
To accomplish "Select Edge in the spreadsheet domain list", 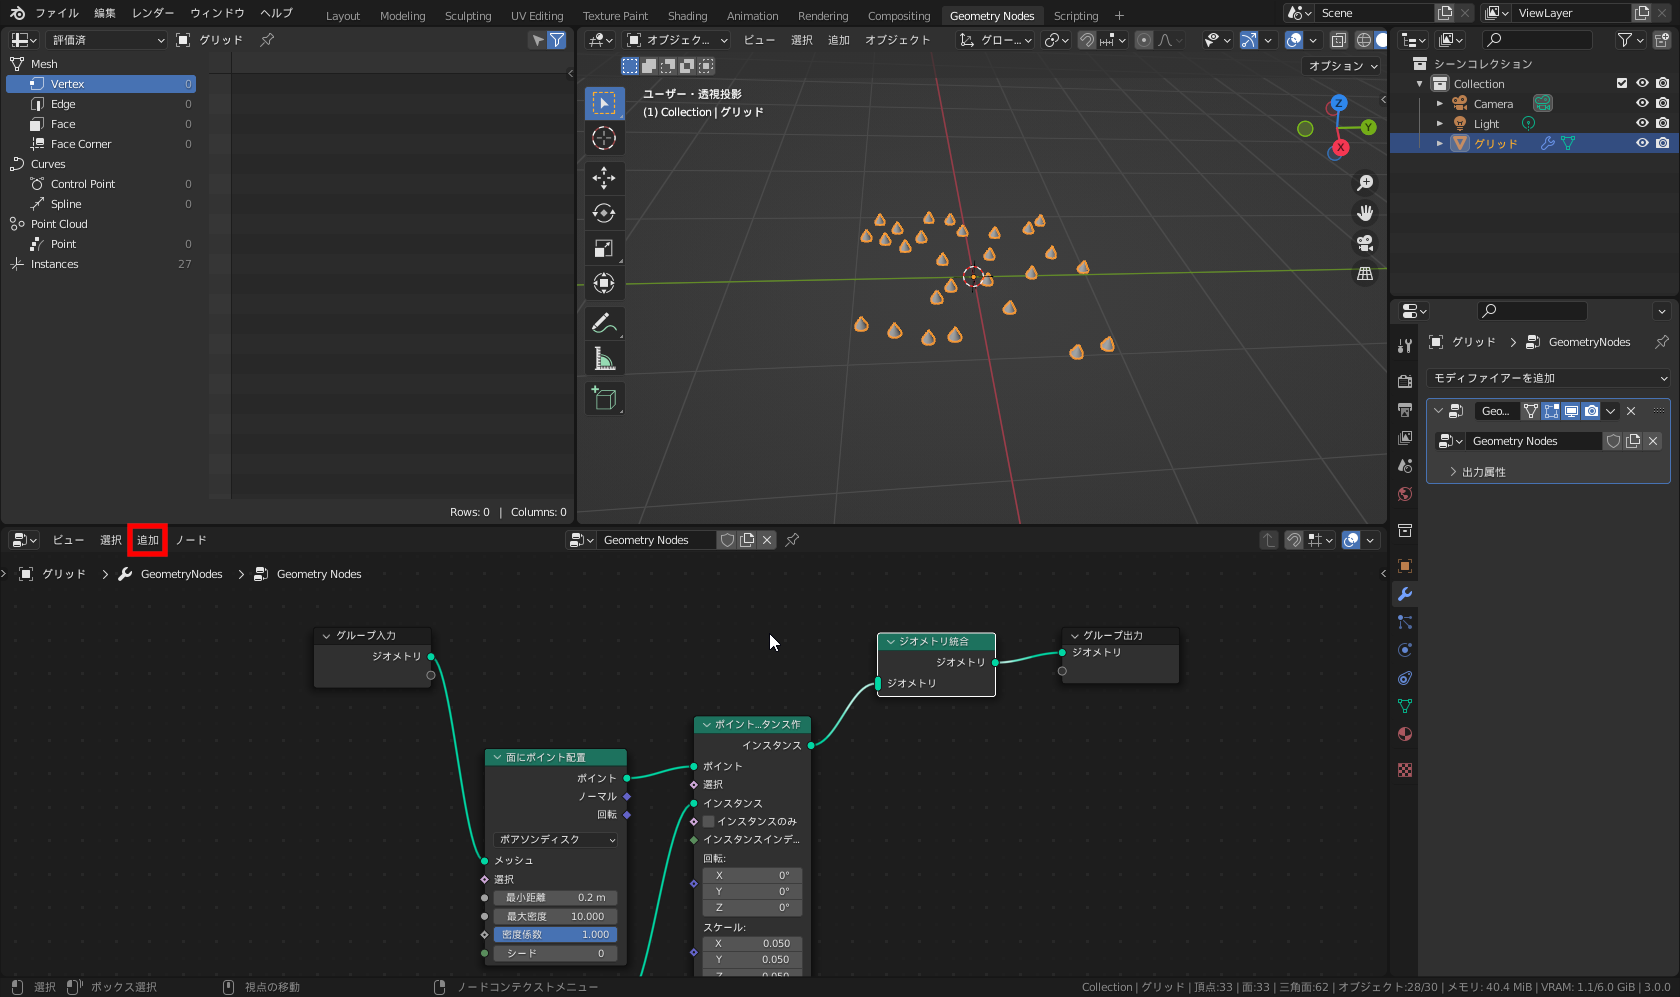I will tap(63, 104).
